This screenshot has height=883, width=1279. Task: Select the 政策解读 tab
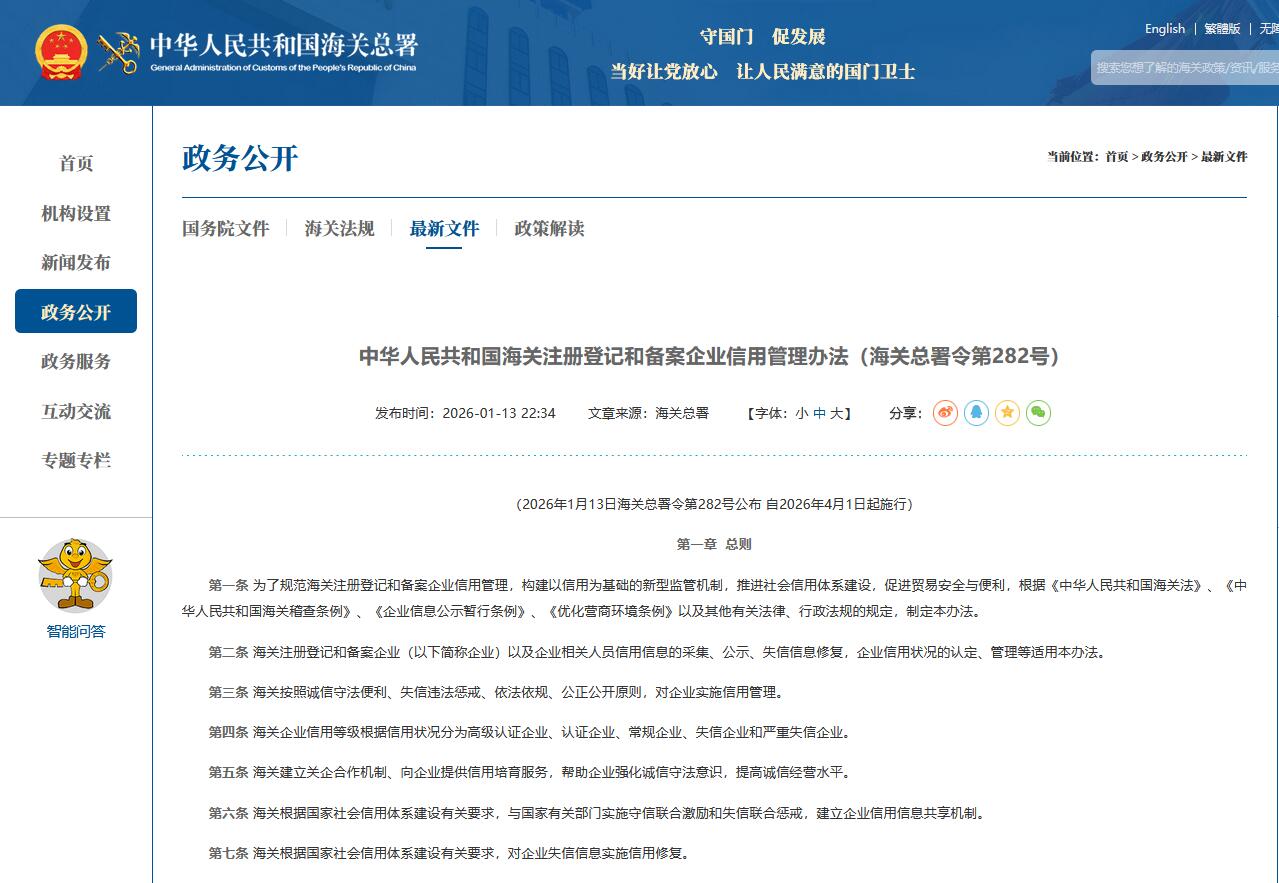pyautogui.click(x=549, y=229)
